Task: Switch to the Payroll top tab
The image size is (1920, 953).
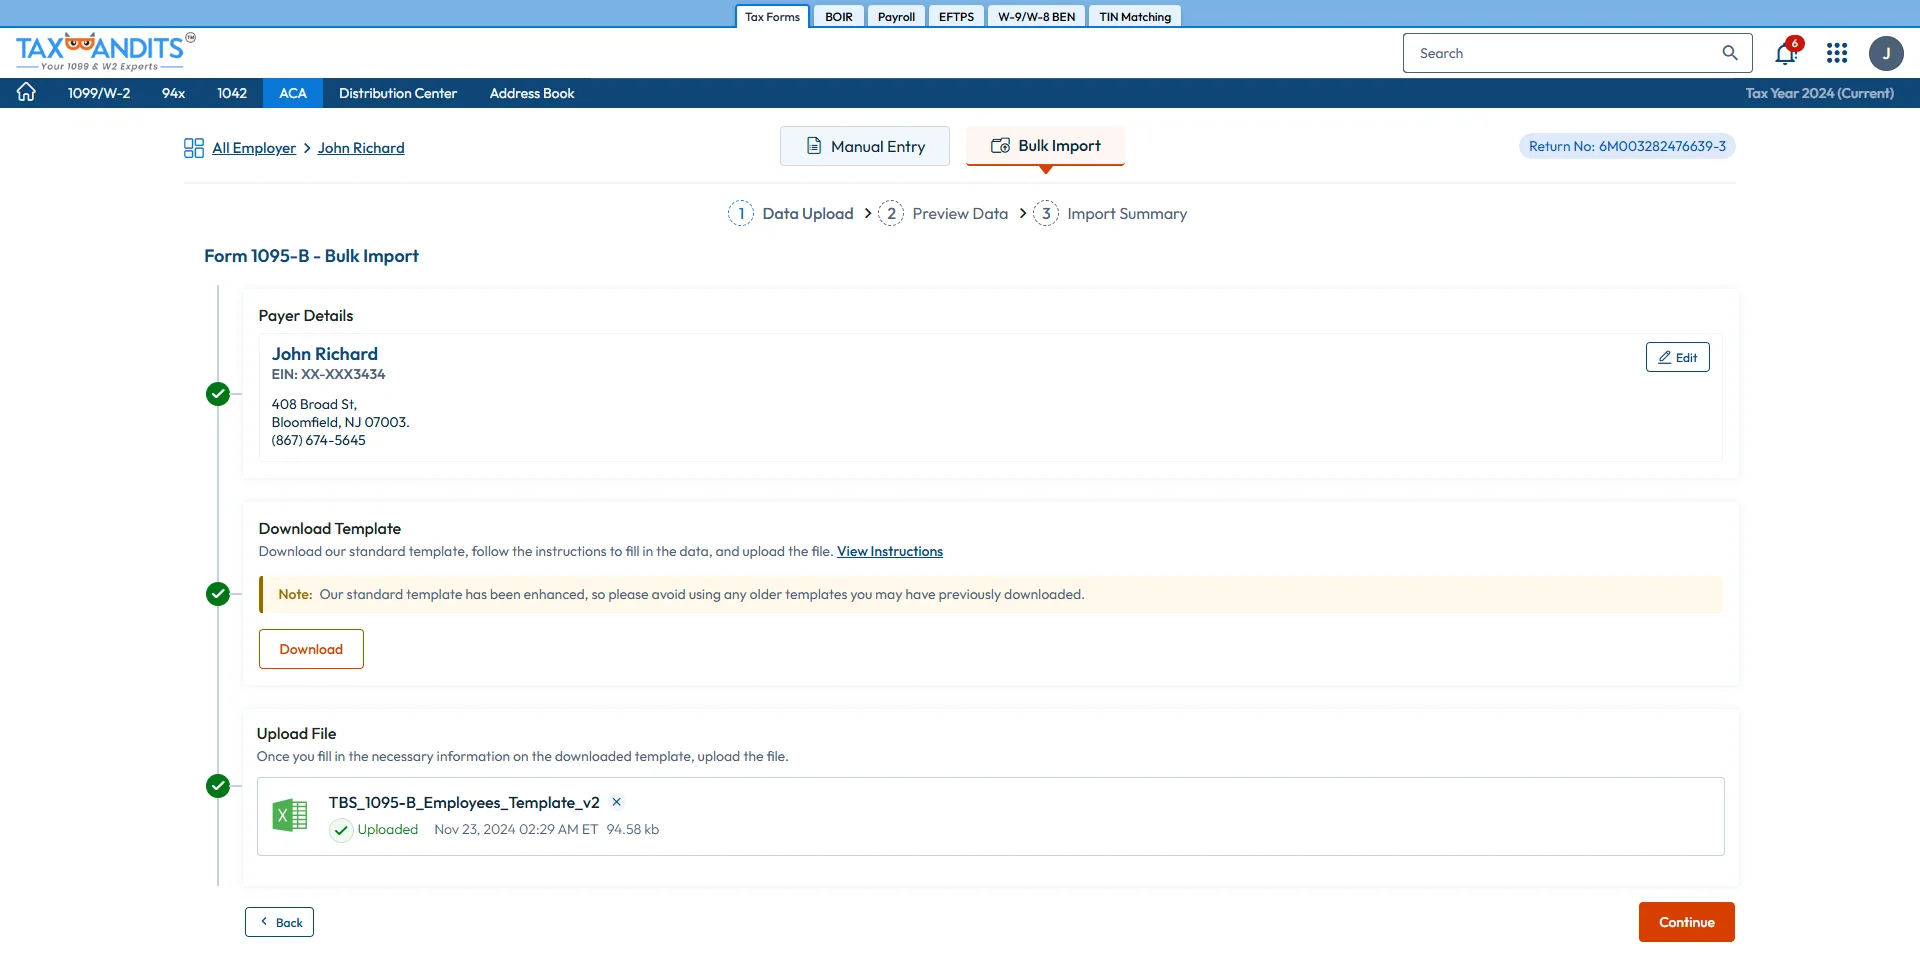Action: click(896, 17)
